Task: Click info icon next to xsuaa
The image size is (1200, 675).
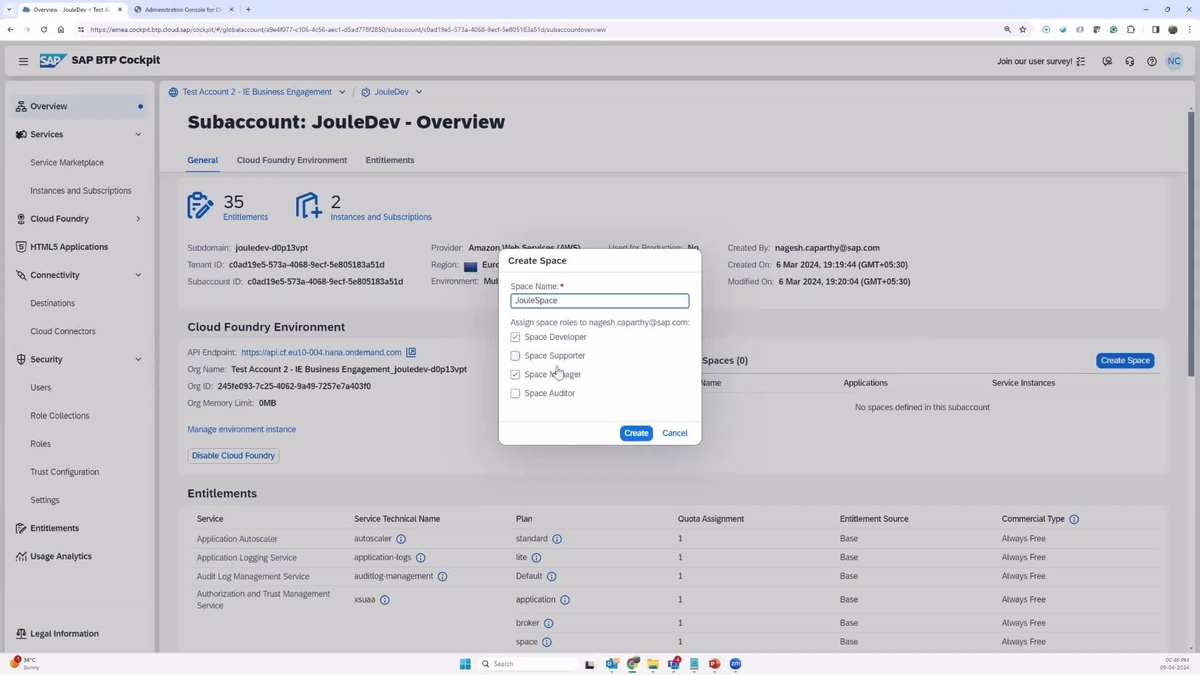Action: coord(385,600)
